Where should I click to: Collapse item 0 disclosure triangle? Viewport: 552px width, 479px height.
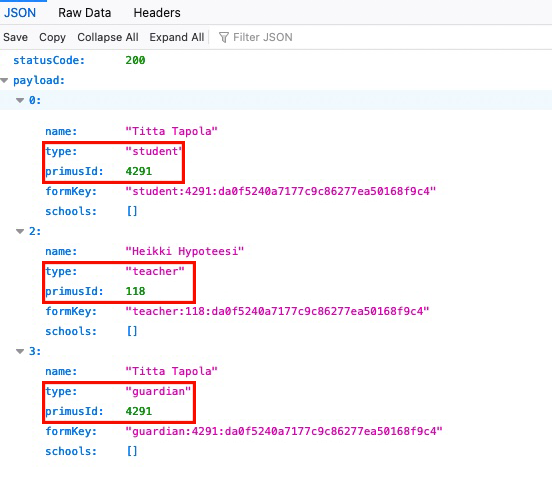click(20, 101)
